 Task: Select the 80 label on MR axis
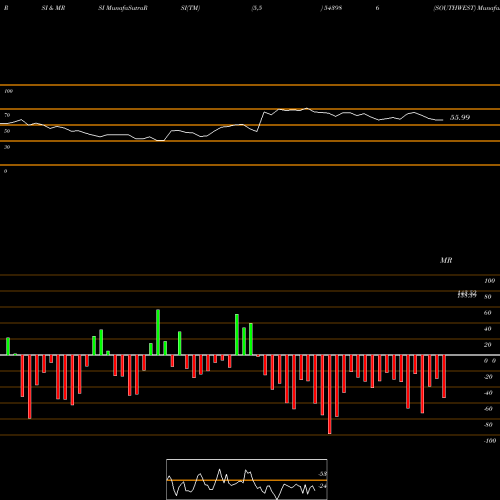tap(488, 297)
